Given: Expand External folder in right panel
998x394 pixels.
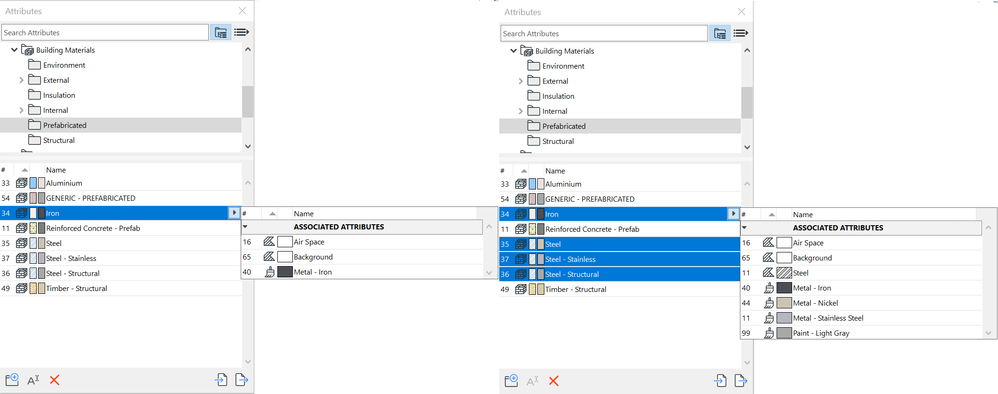Looking at the screenshot, I should coord(520,81).
